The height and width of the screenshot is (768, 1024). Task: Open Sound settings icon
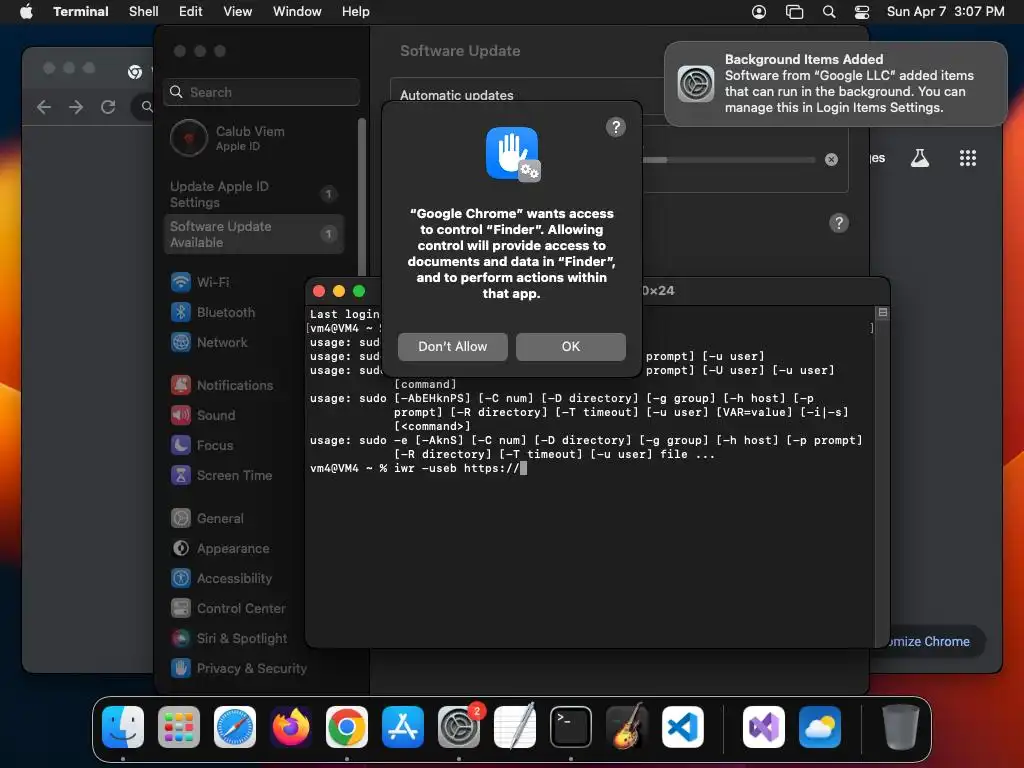[181, 415]
